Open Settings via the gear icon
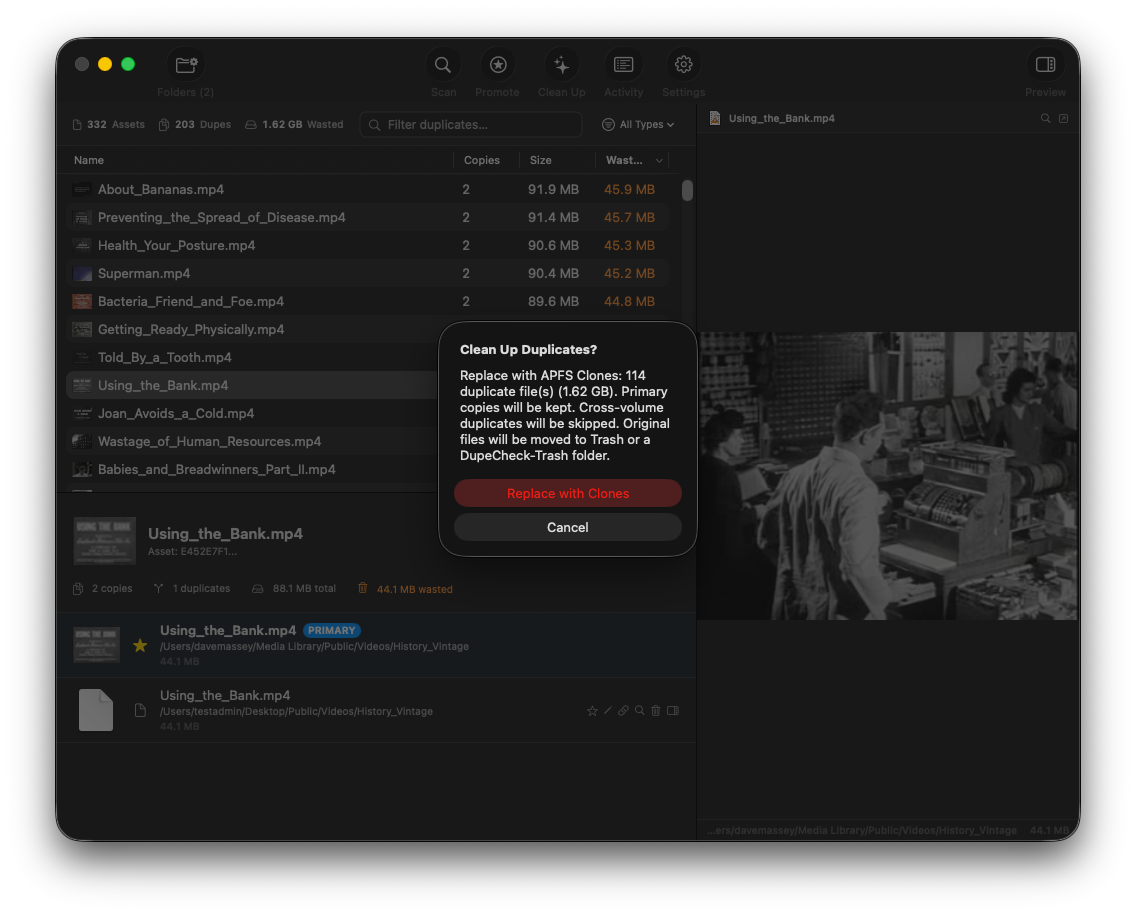1136x915 pixels. (683, 63)
